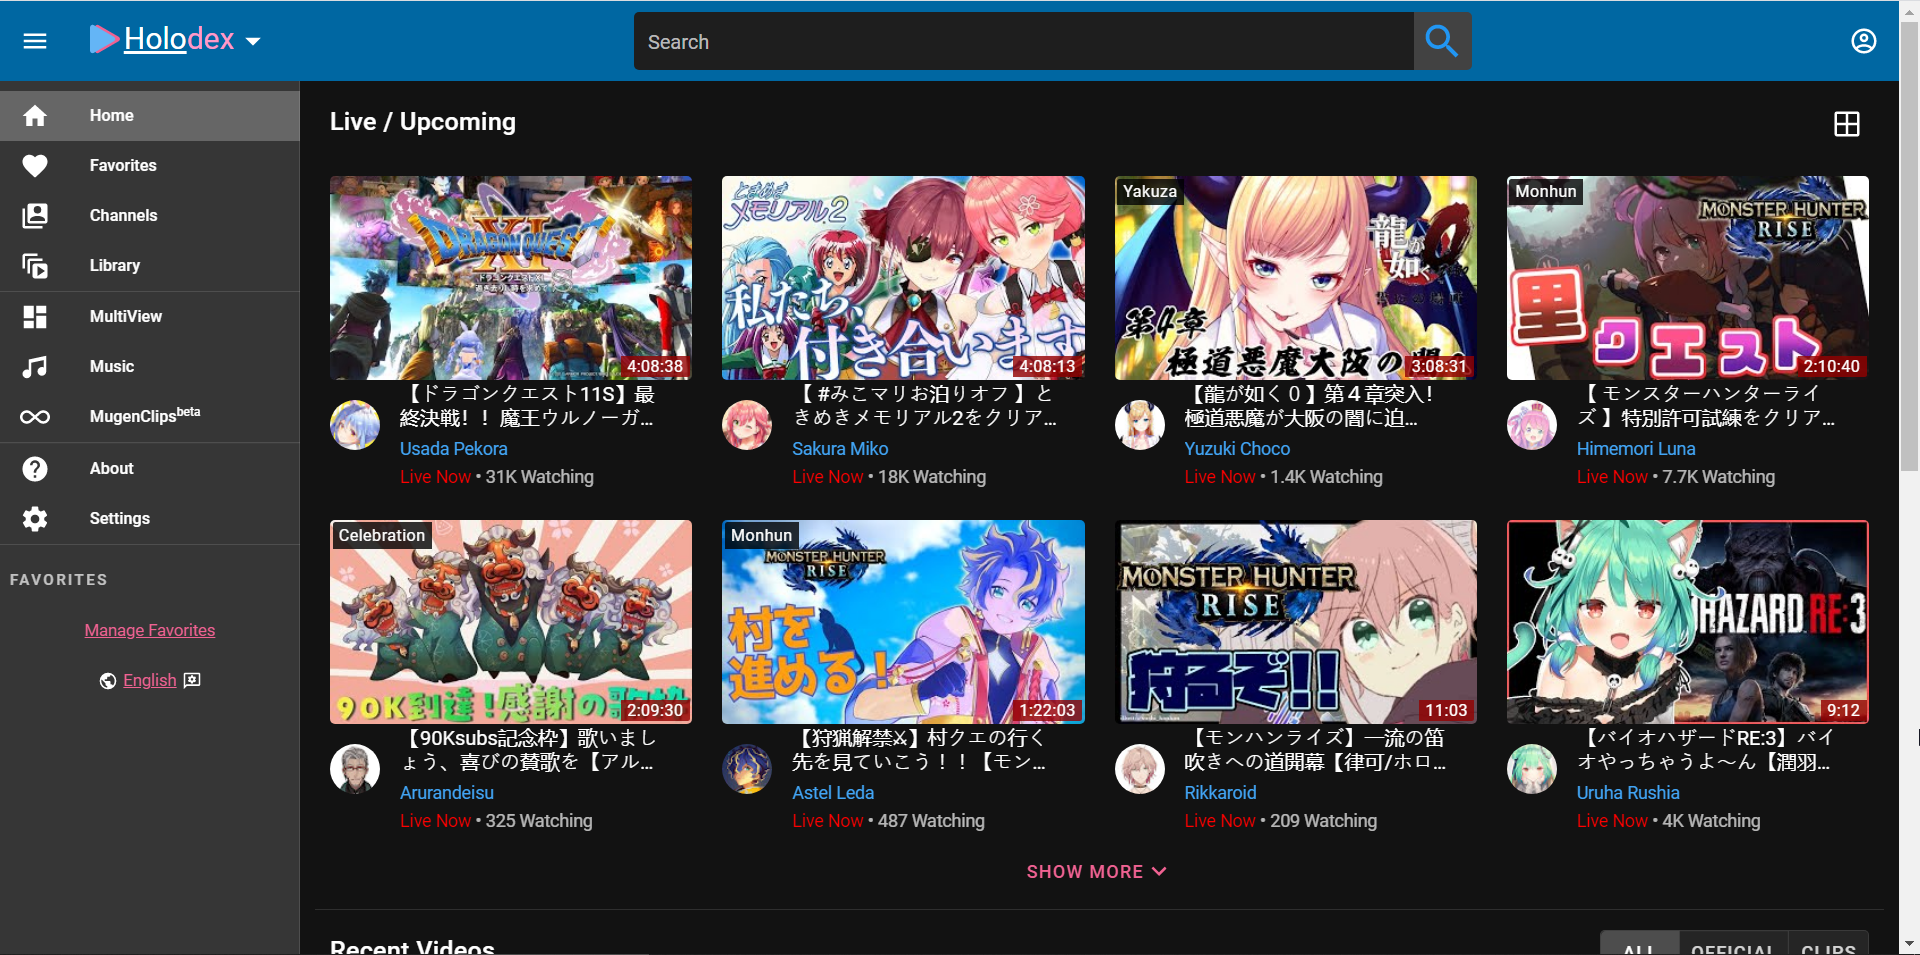The image size is (1920, 955).
Task: Open Astel Leda's Monhun stream thumbnail
Action: (903, 622)
